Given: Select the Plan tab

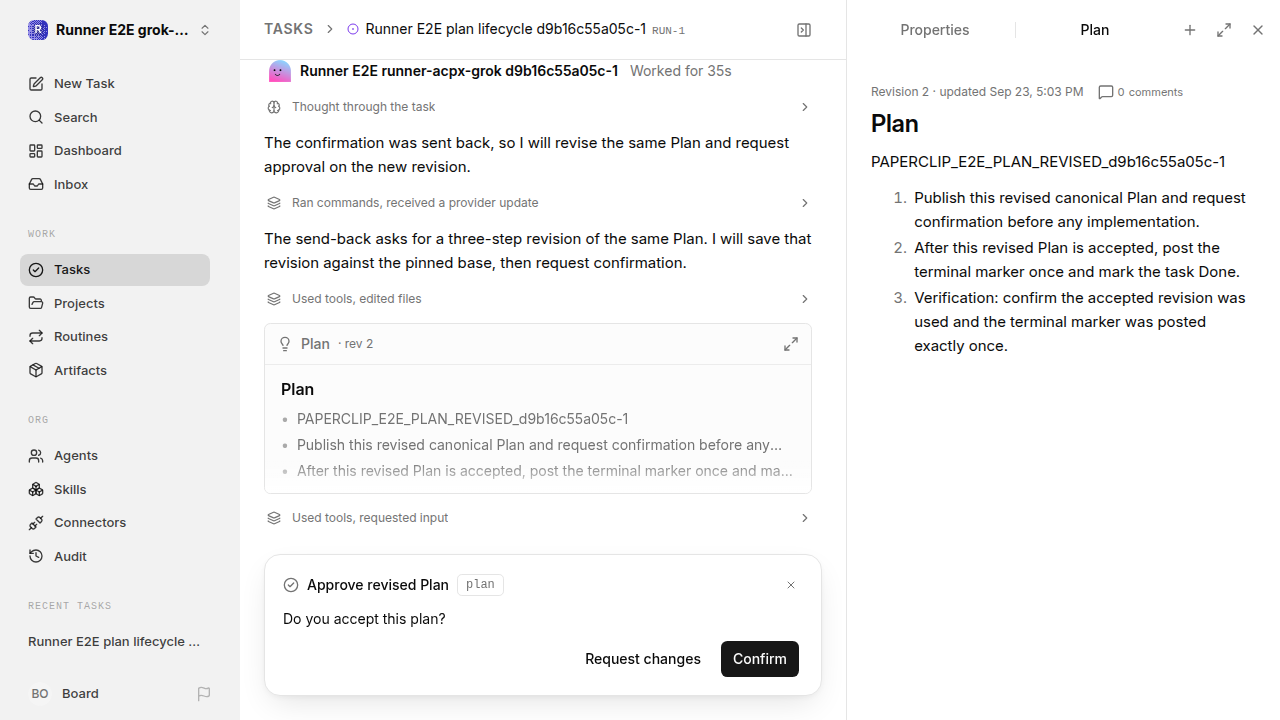Looking at the screenshot, I should pos(1095,30).
